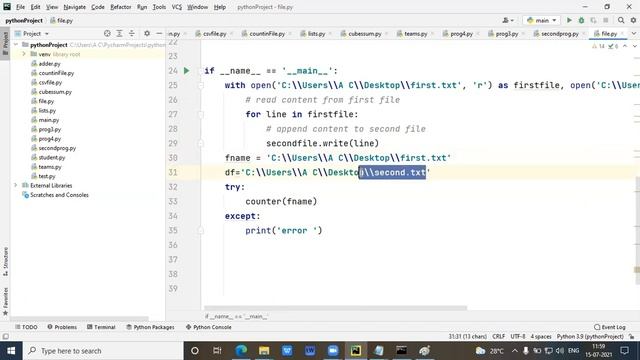Click cursor position 31:31 in status bar
Screen dimensions: 640x360
[x=468, y=337]
